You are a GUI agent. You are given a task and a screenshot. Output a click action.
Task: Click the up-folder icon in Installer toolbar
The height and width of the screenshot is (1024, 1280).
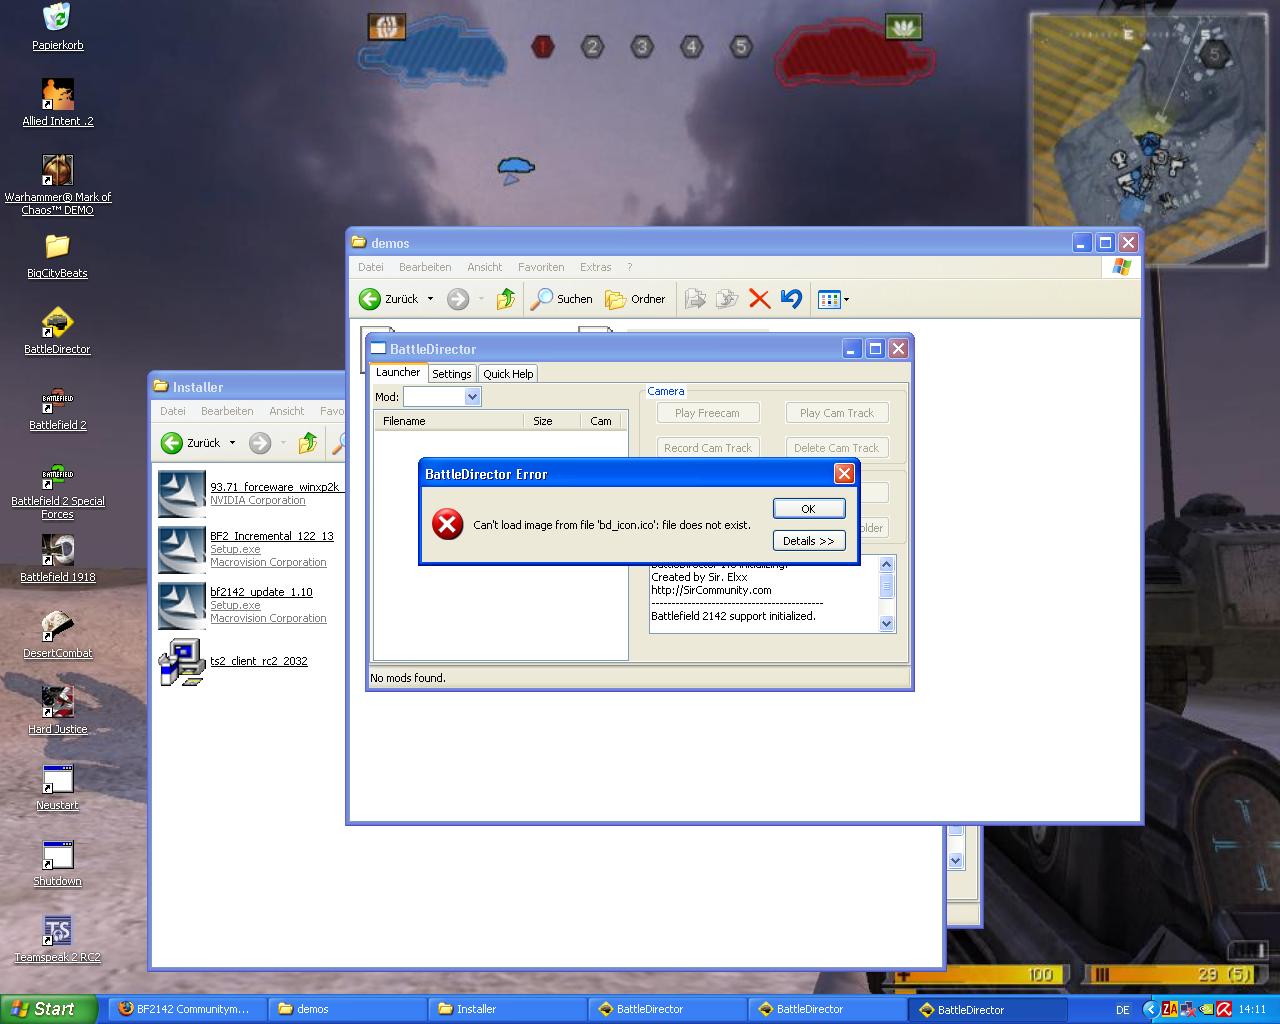(308, 442)
